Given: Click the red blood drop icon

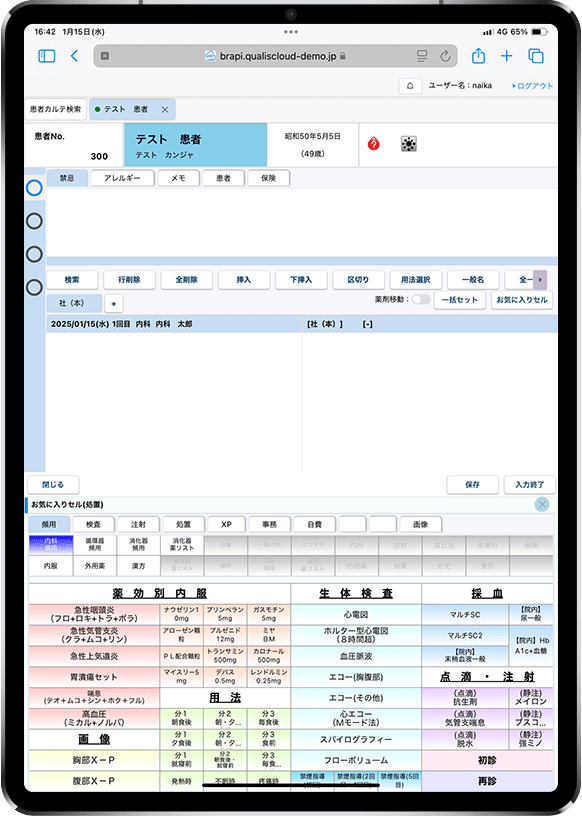Looking at the screenshot, I should coord(374,144).
